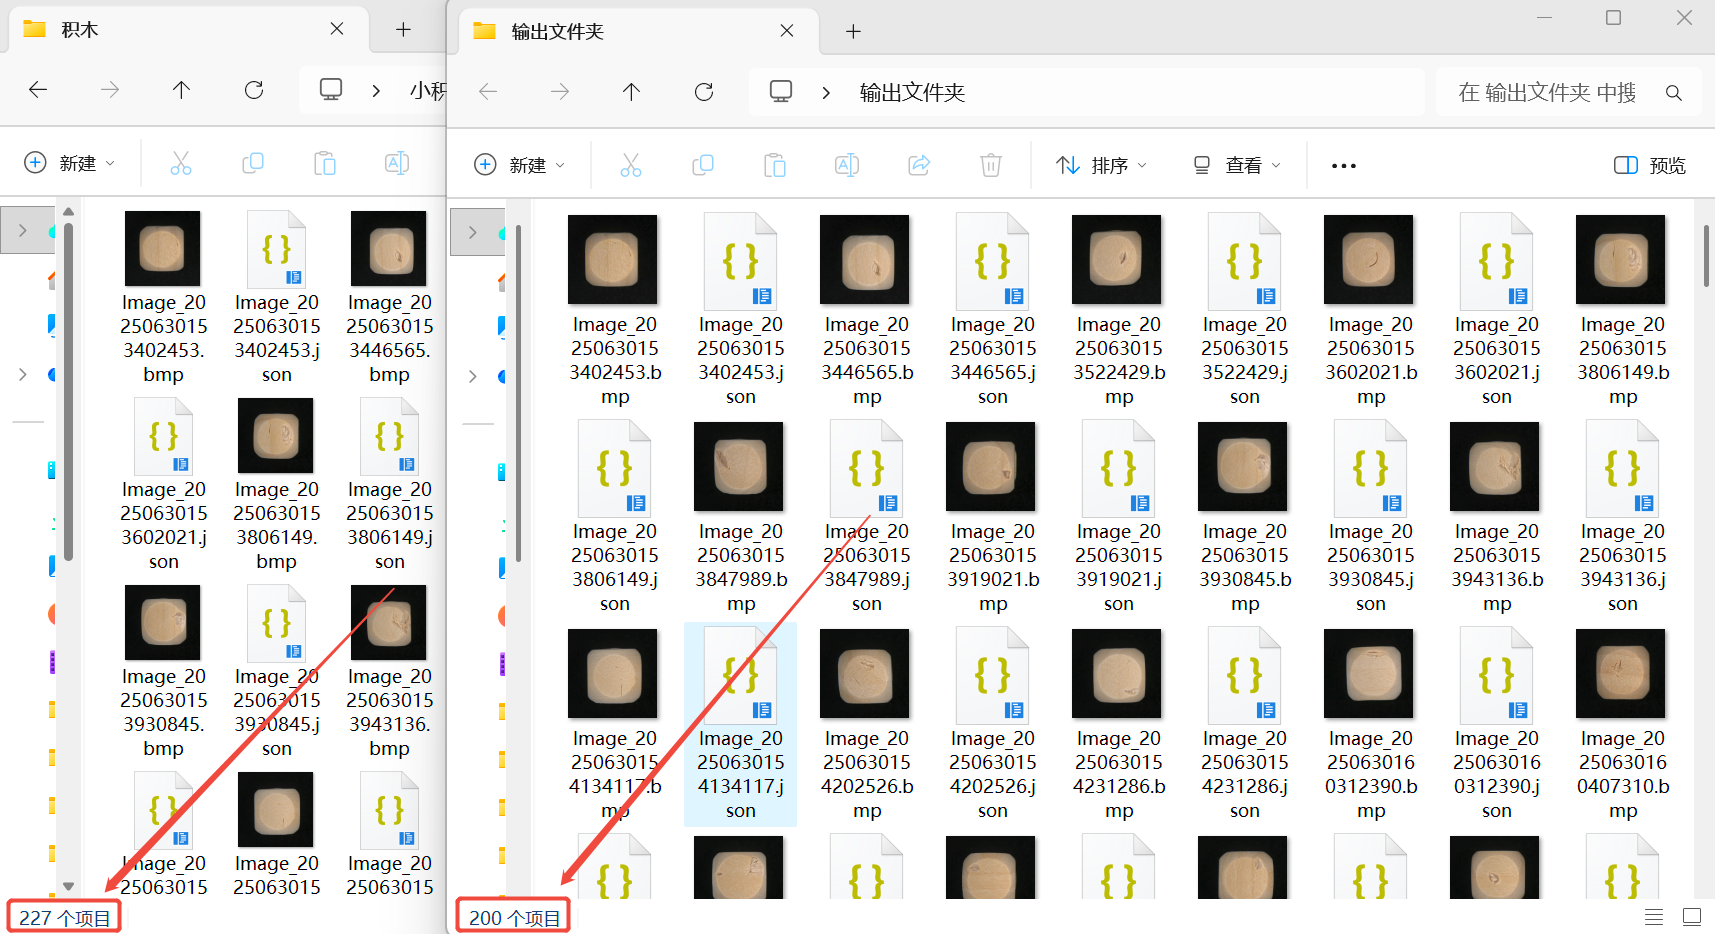
Task: Select Image_20250630153402453.json in 输出文件夹 window
Action: click(741, 311)
